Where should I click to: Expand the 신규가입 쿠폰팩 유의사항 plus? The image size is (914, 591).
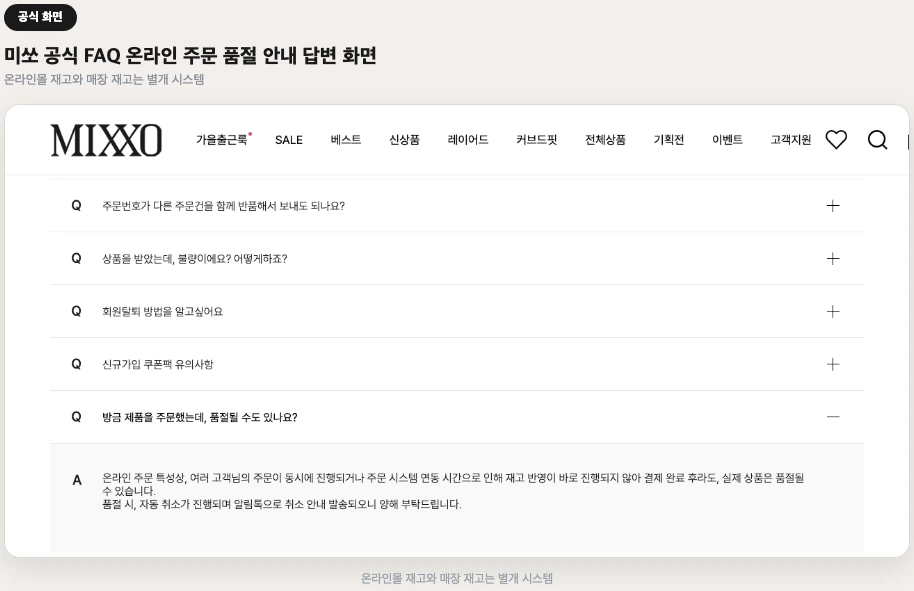pyautogui.click(x=833, y=364)
